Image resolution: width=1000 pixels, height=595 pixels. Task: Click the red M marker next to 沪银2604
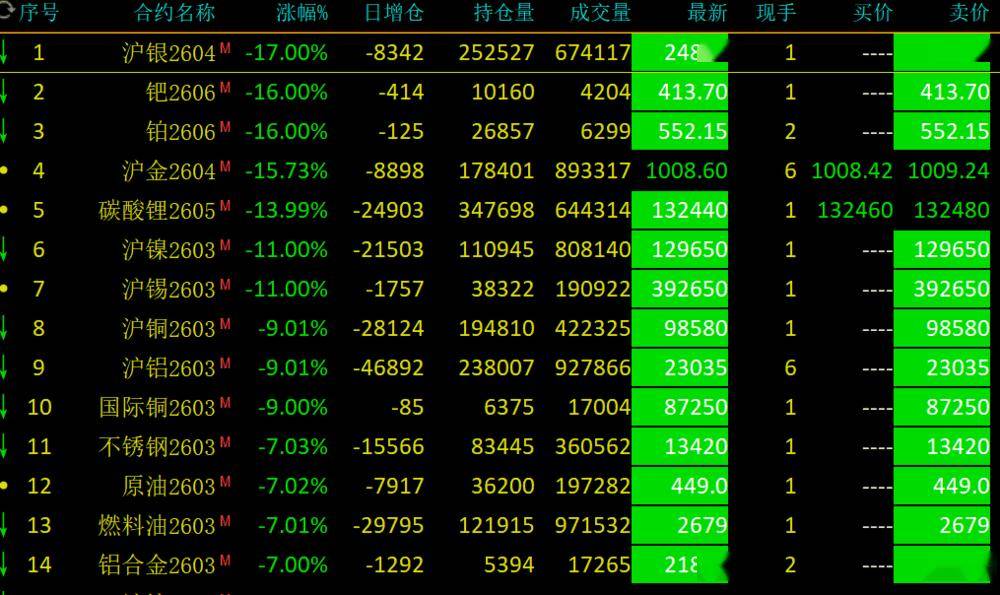225,47
